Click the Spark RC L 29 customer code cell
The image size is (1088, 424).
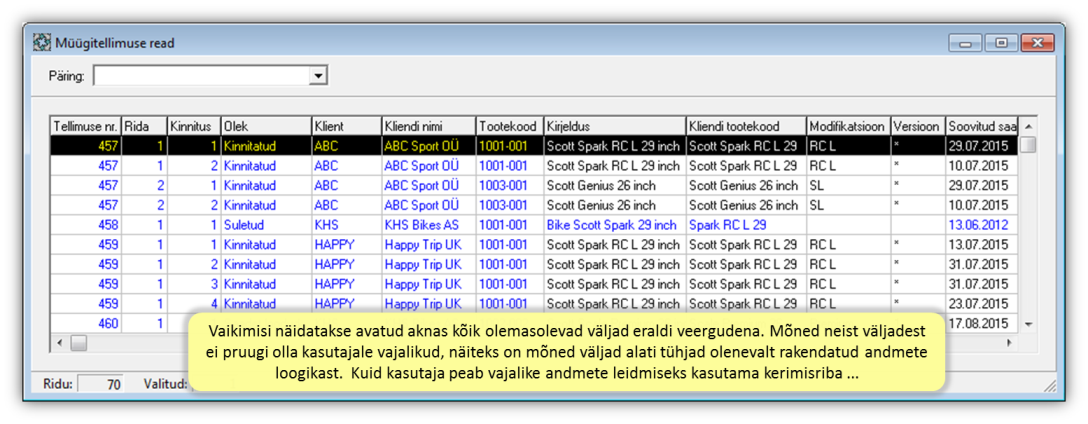(x=746, y=225)
